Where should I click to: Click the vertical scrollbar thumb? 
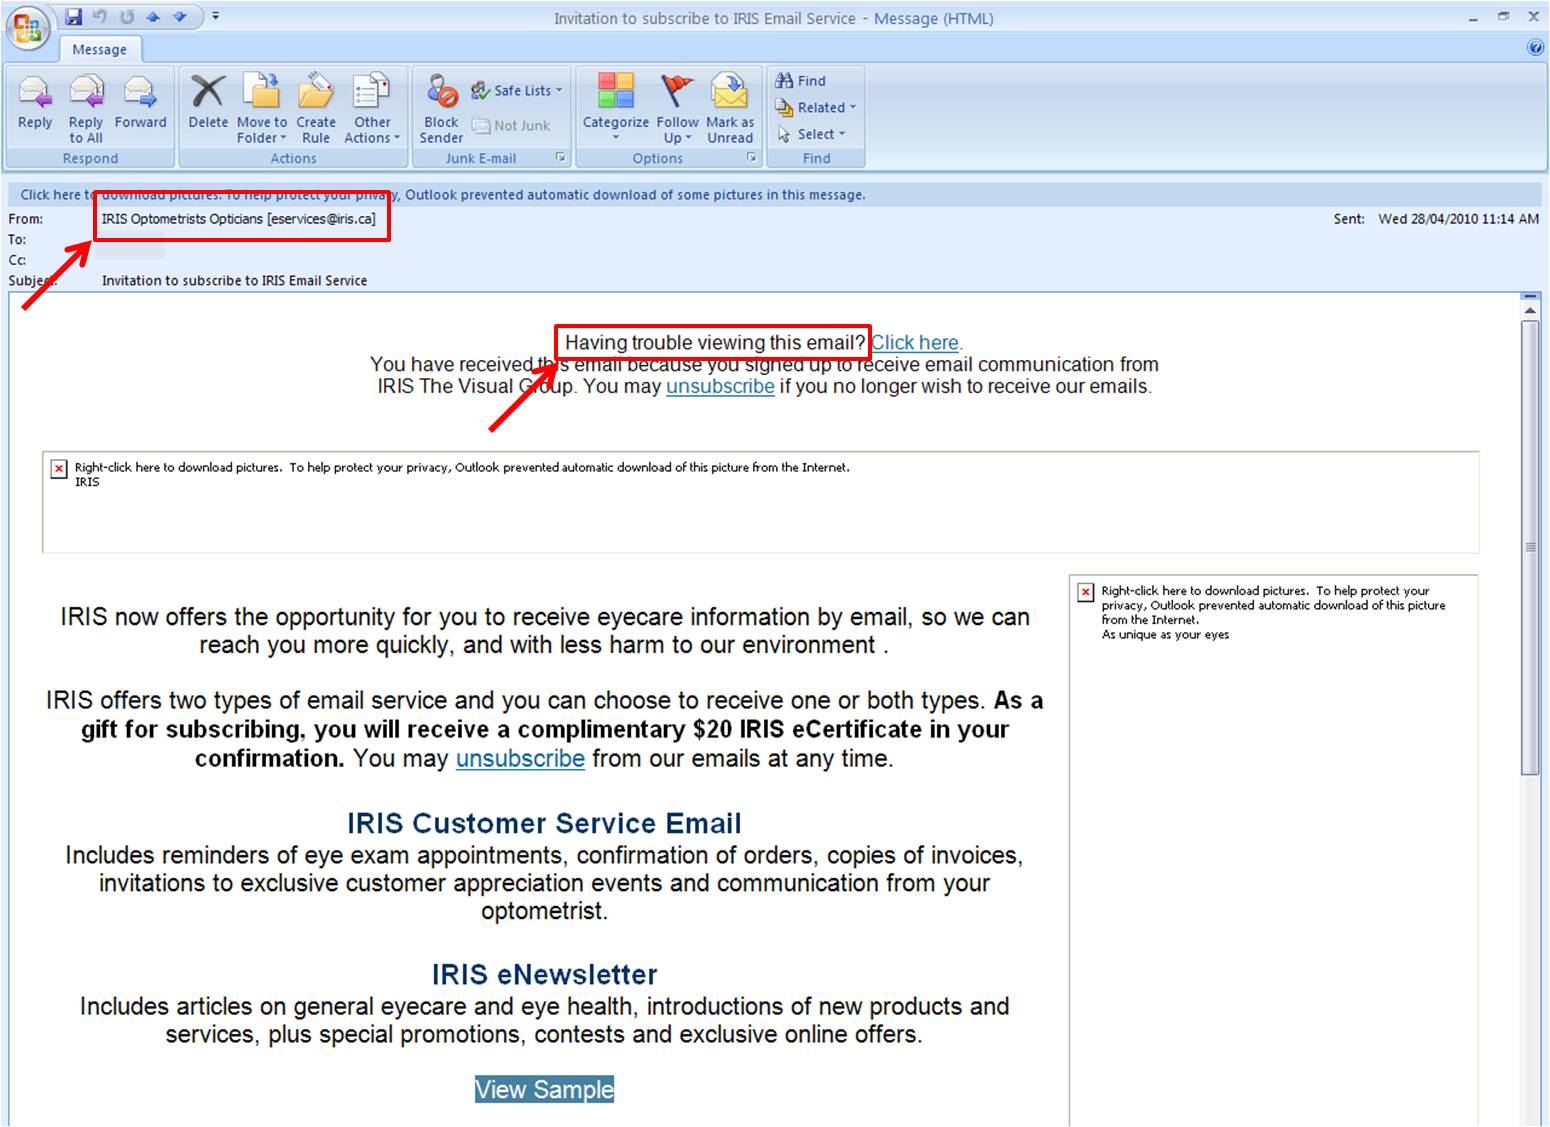click(1530, 547)
